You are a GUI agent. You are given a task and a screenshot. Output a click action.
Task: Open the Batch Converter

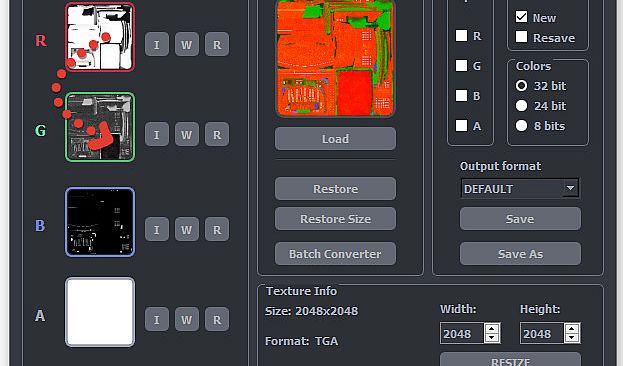pyautogui.click(x=335, y=254)
